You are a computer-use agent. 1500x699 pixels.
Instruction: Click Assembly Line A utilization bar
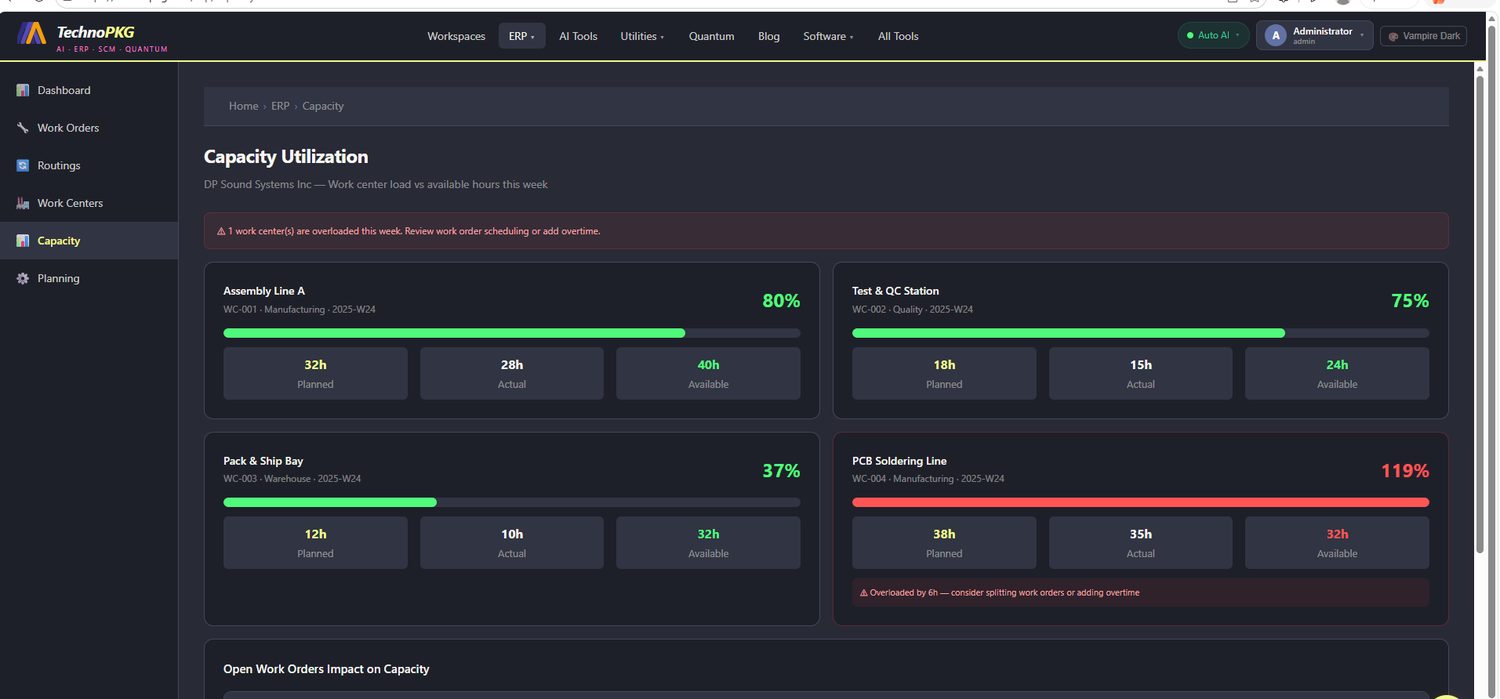(x=512, y=333)
